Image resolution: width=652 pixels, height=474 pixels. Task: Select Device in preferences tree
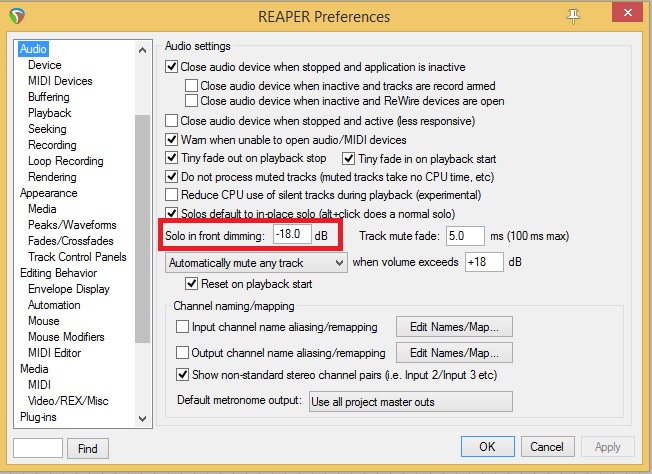44,65
